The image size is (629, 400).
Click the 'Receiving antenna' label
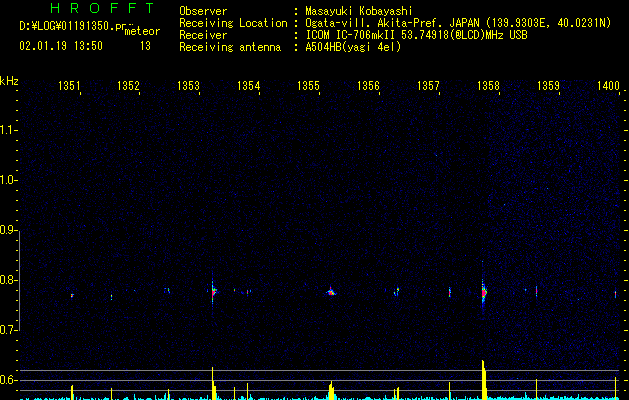pyautogui.click(x=230, y=47)
